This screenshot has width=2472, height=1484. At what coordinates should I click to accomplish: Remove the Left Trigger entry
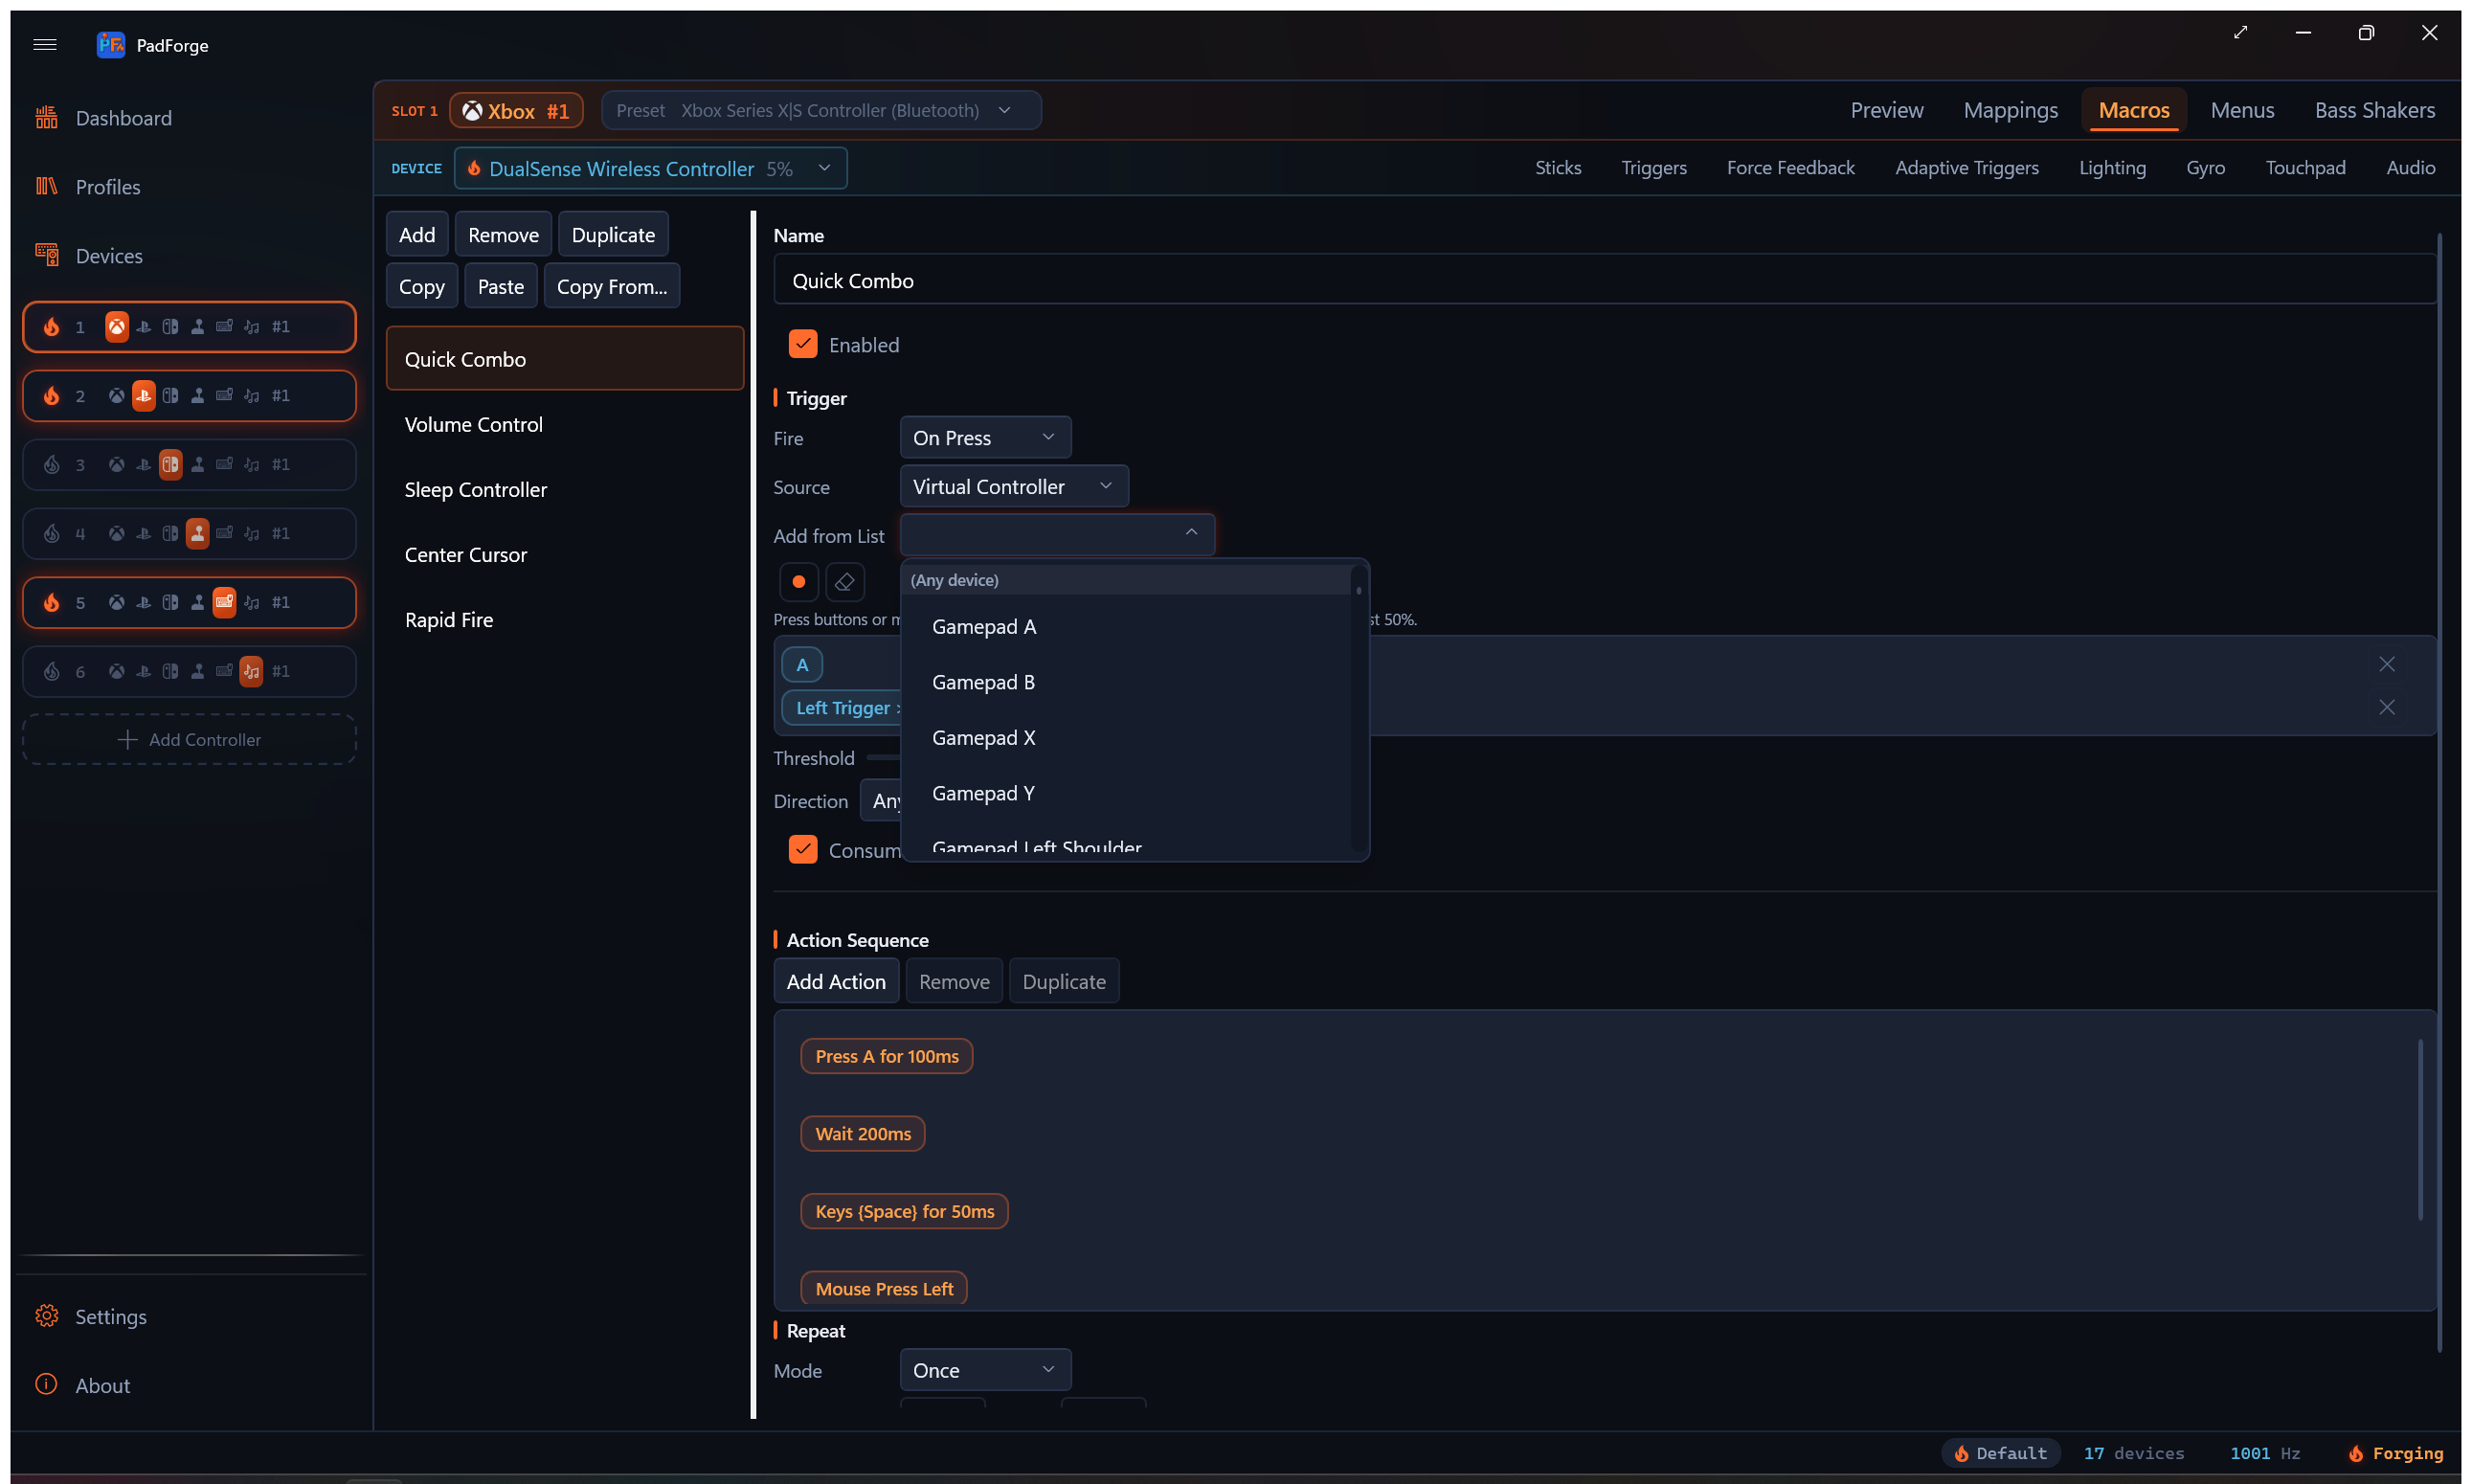click(x=2387, y=708)
